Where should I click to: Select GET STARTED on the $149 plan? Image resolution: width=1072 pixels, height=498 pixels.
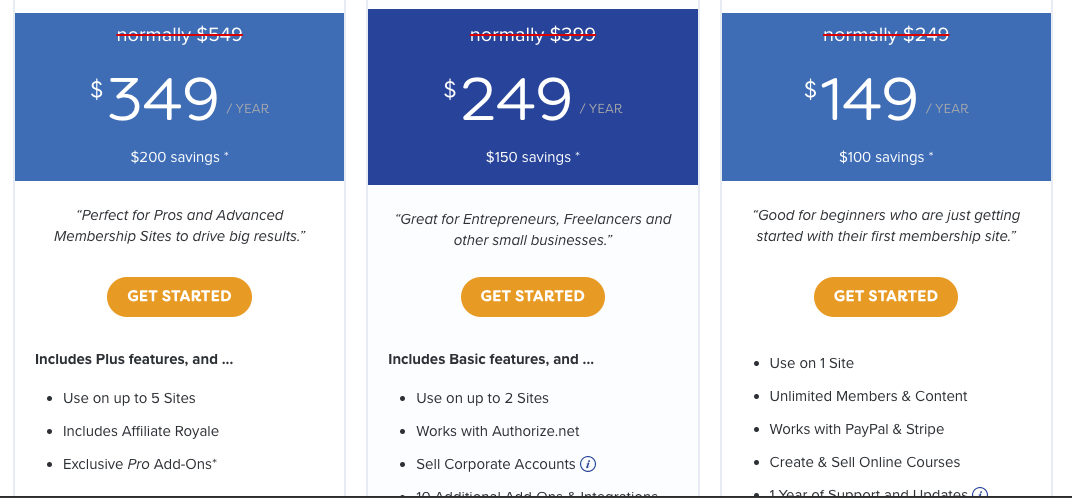885,297
